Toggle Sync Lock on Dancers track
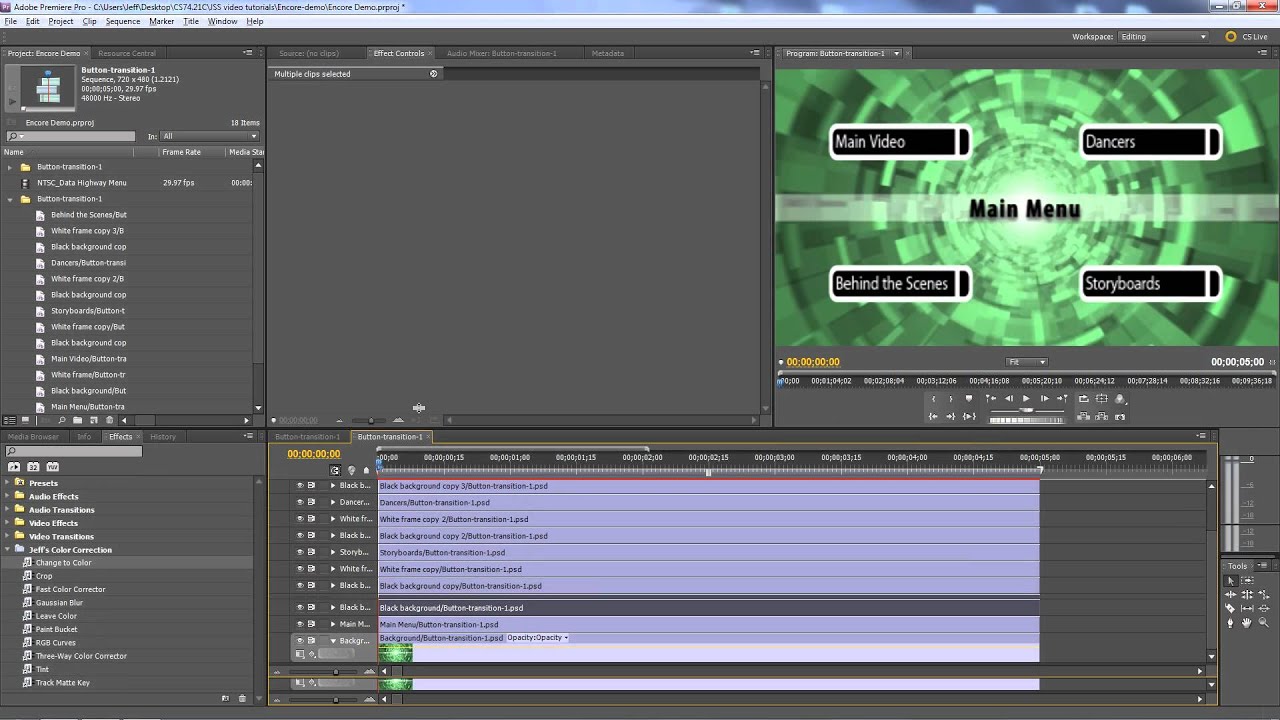This screenshot has width=1280, height=720. [x=311, y=502]
